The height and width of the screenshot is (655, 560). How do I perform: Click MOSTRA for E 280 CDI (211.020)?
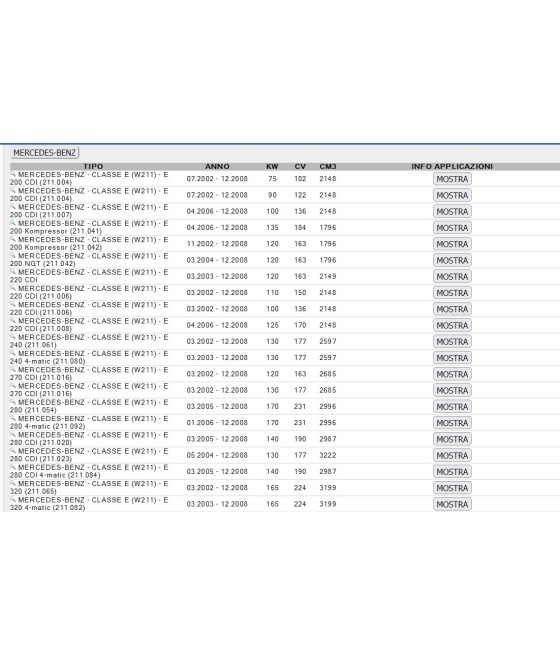pos(452,439)
